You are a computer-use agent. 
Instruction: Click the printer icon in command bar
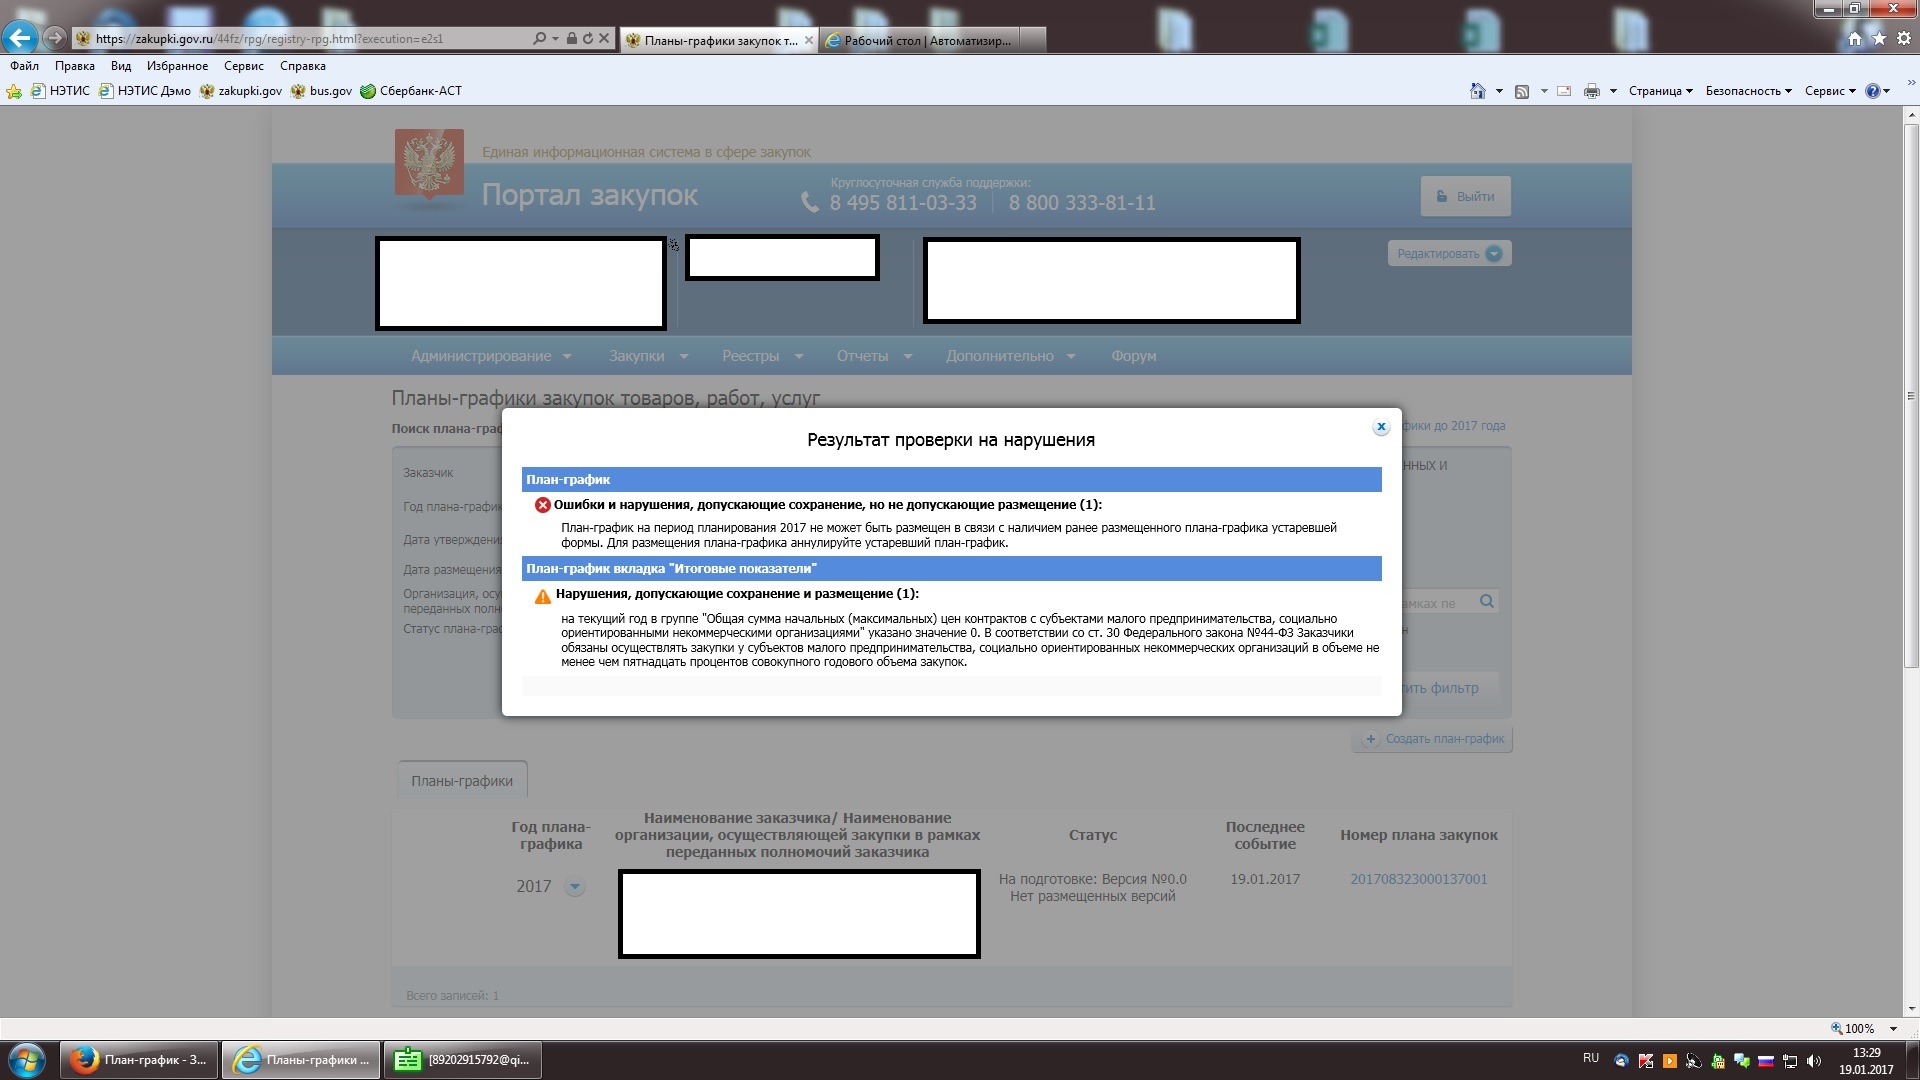[1591, 91]
